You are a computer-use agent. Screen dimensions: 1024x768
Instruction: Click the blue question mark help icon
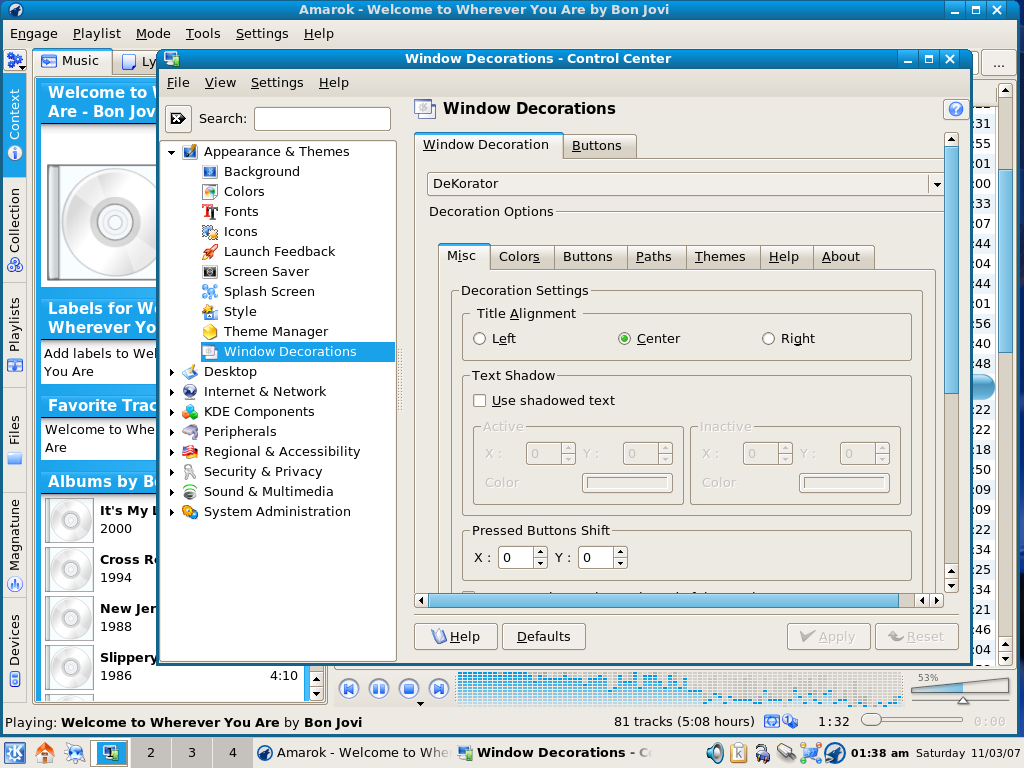955,109
